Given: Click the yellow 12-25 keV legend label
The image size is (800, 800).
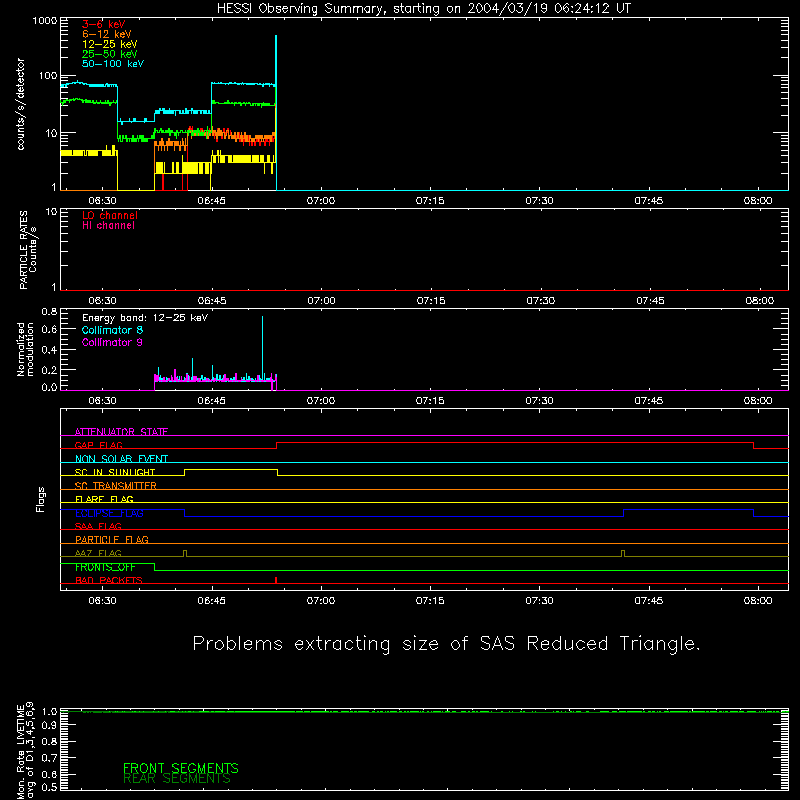Looking at the screenshot, I should (x=110, y=44).
